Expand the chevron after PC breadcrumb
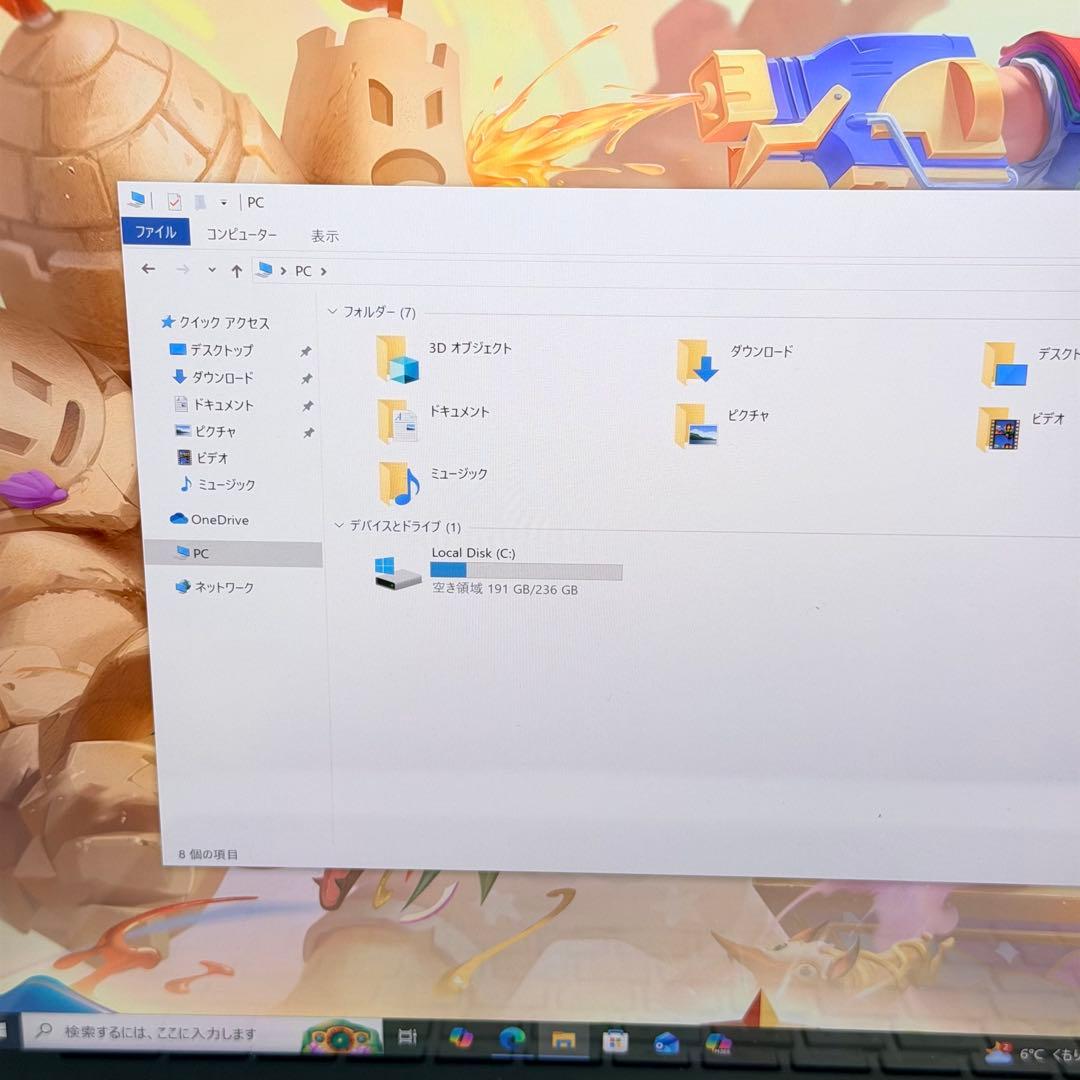The width and height of the screenshot is (1080, 1080). click(323, 272)
